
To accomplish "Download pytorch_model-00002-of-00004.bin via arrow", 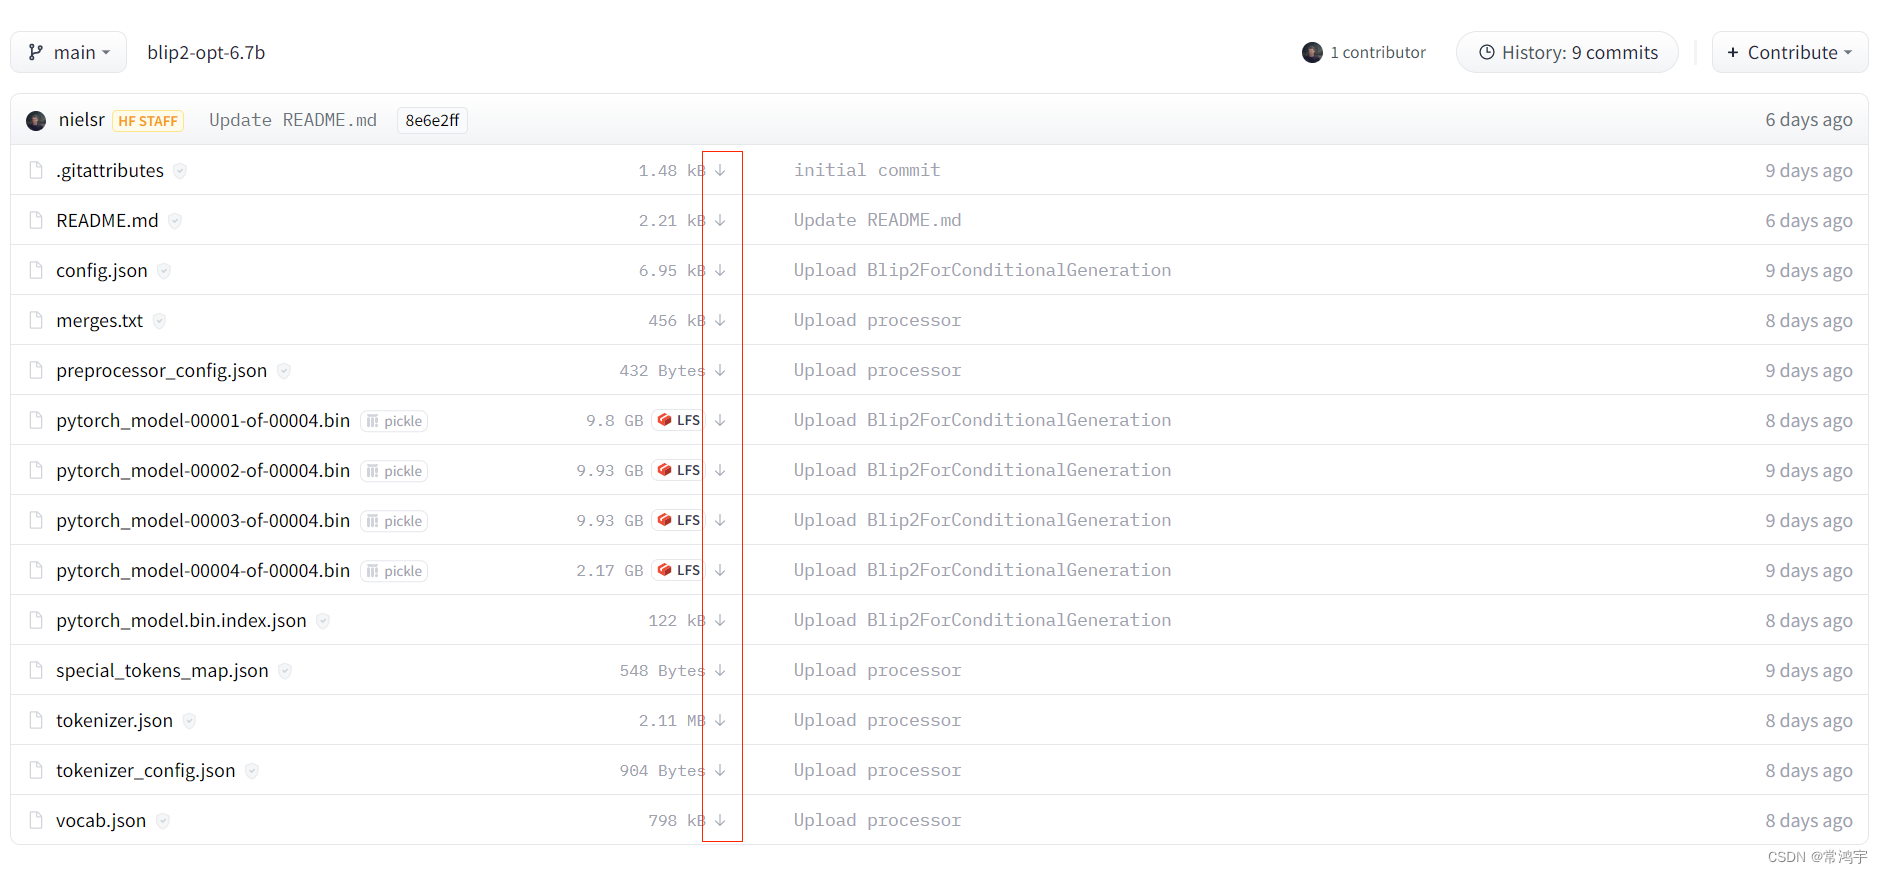I will pos(720,470).
